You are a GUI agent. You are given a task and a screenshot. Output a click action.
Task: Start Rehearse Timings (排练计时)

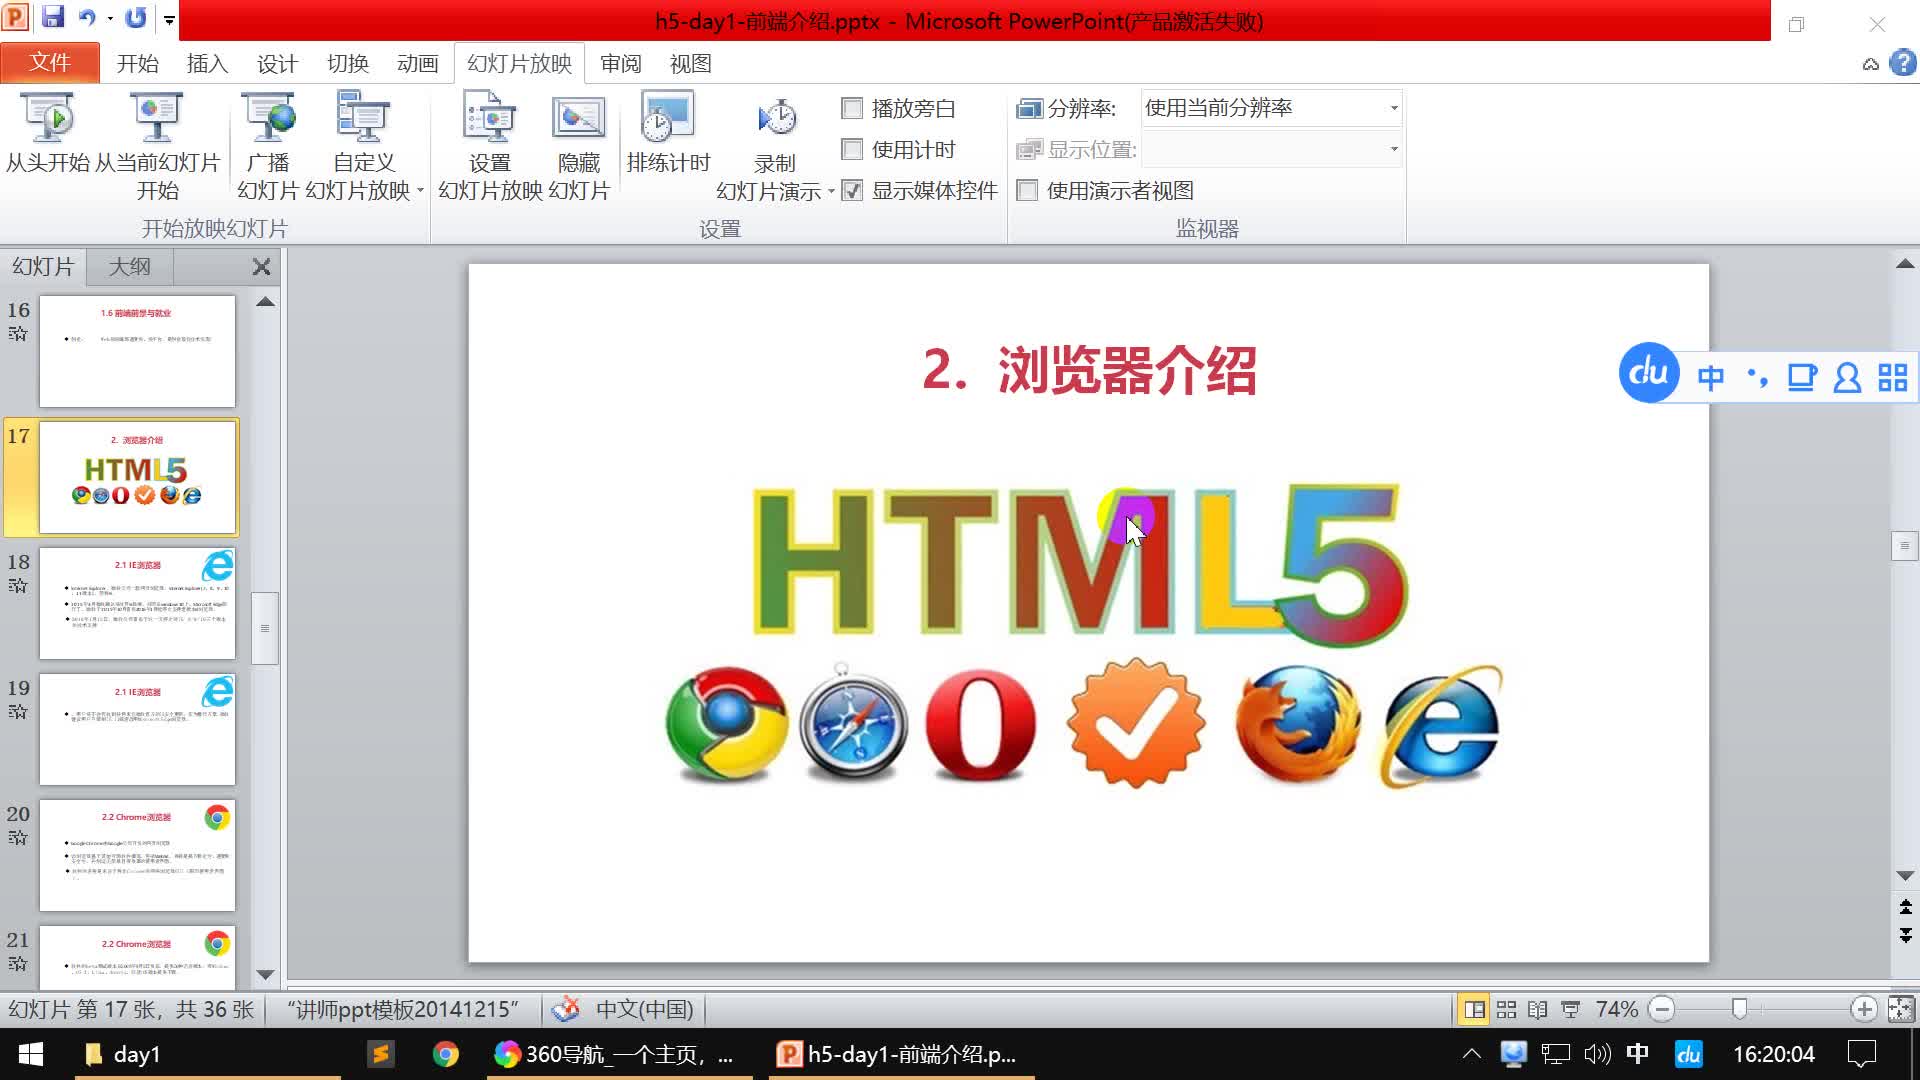668,135
